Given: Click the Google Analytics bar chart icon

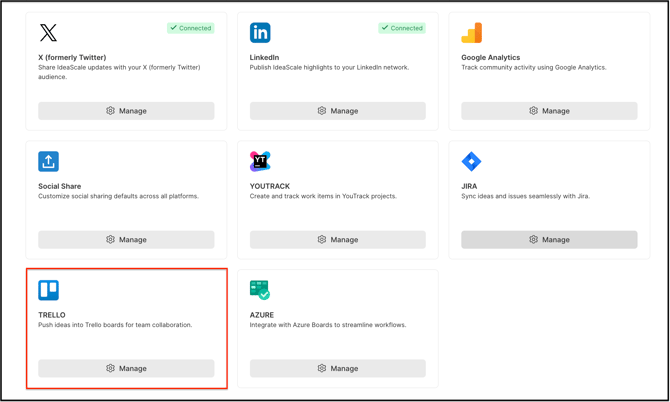Looking at the screenshot, I should 471,33.
